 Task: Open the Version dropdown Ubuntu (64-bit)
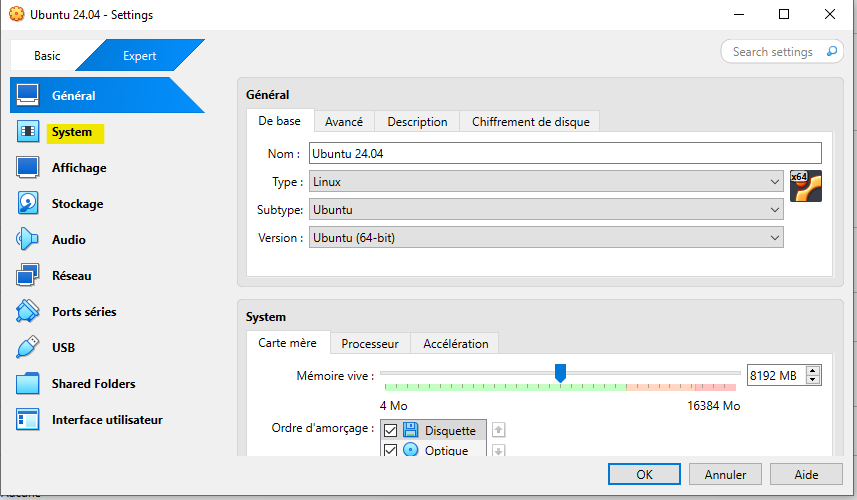pyautogui.click(x=545, y=238)
